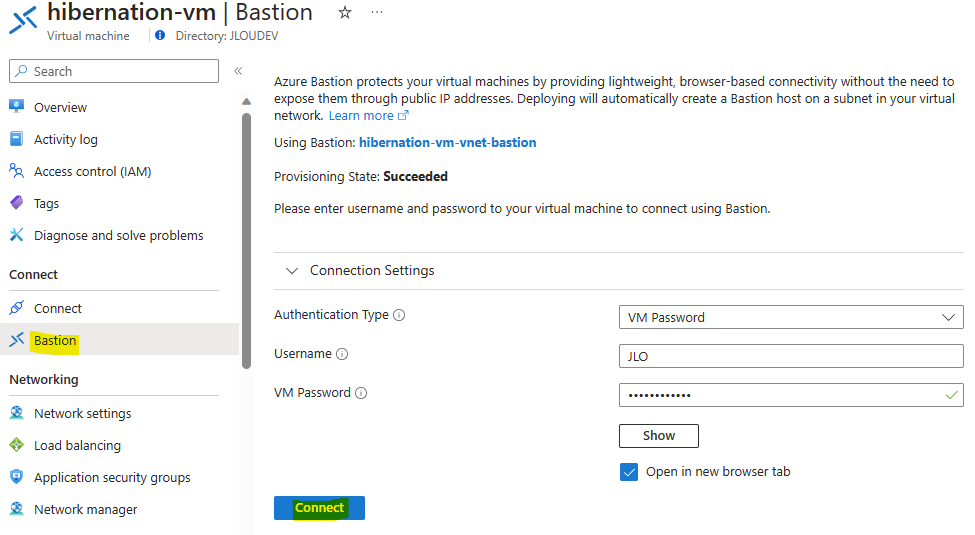Click the Azure Bastion logo icon in header
975x535 pixels.
(x=23, y=21)
